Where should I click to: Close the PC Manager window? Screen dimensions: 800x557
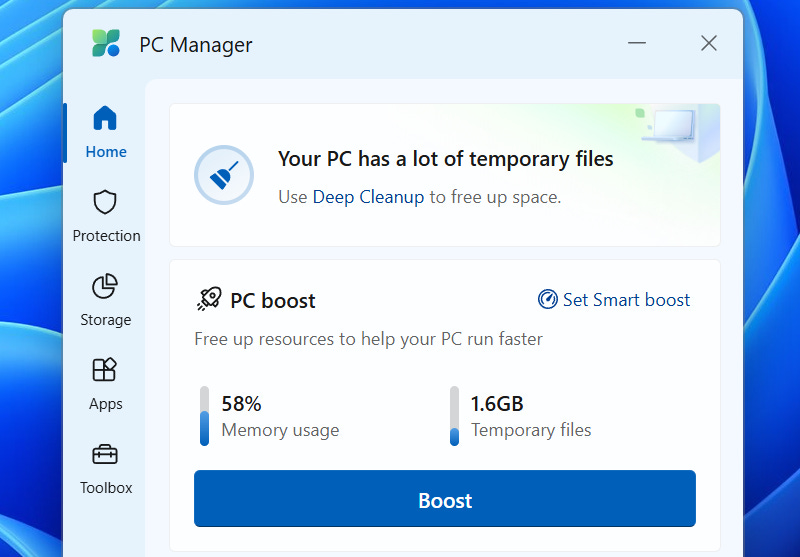point(709,43)
